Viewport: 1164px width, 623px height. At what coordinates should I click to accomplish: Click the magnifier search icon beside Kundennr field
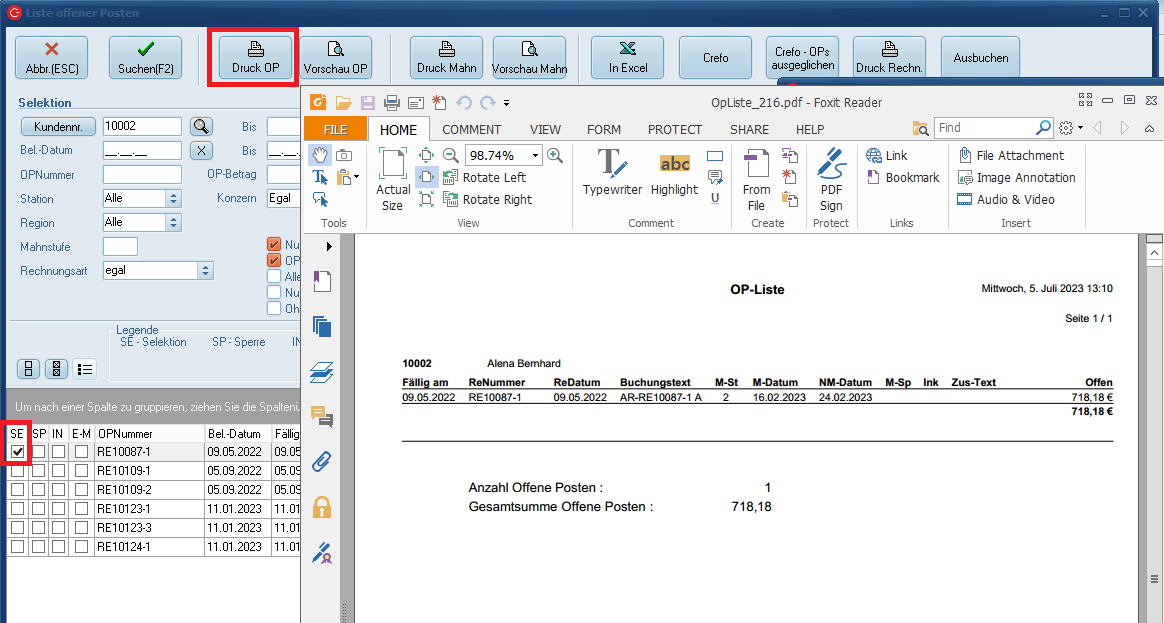click(202, 126)
